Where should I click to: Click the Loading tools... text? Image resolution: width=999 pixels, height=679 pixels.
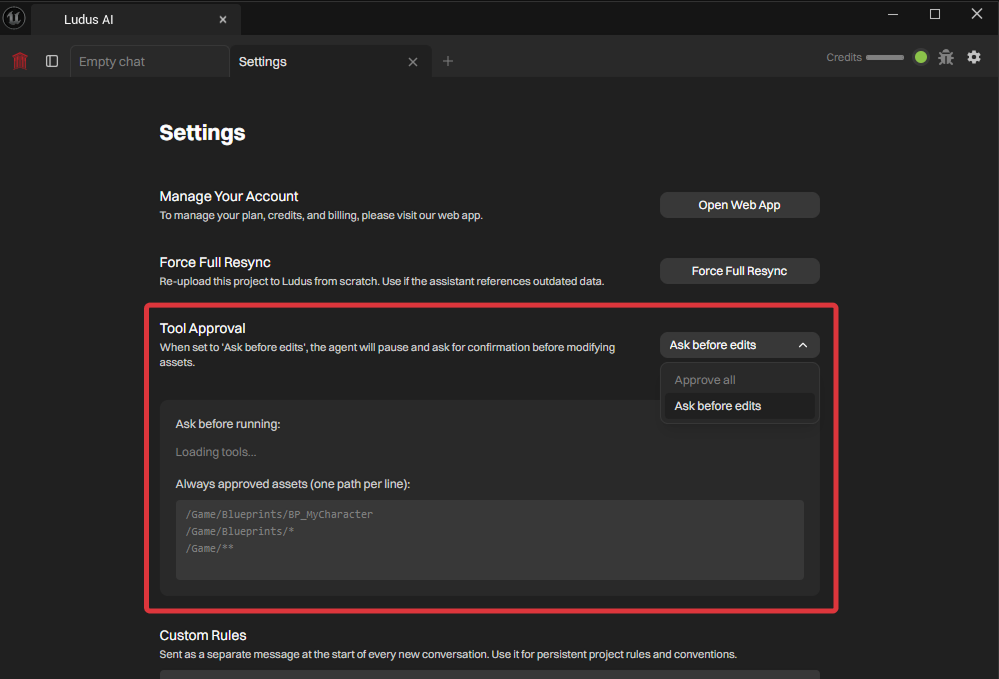(x=216, y=452)
